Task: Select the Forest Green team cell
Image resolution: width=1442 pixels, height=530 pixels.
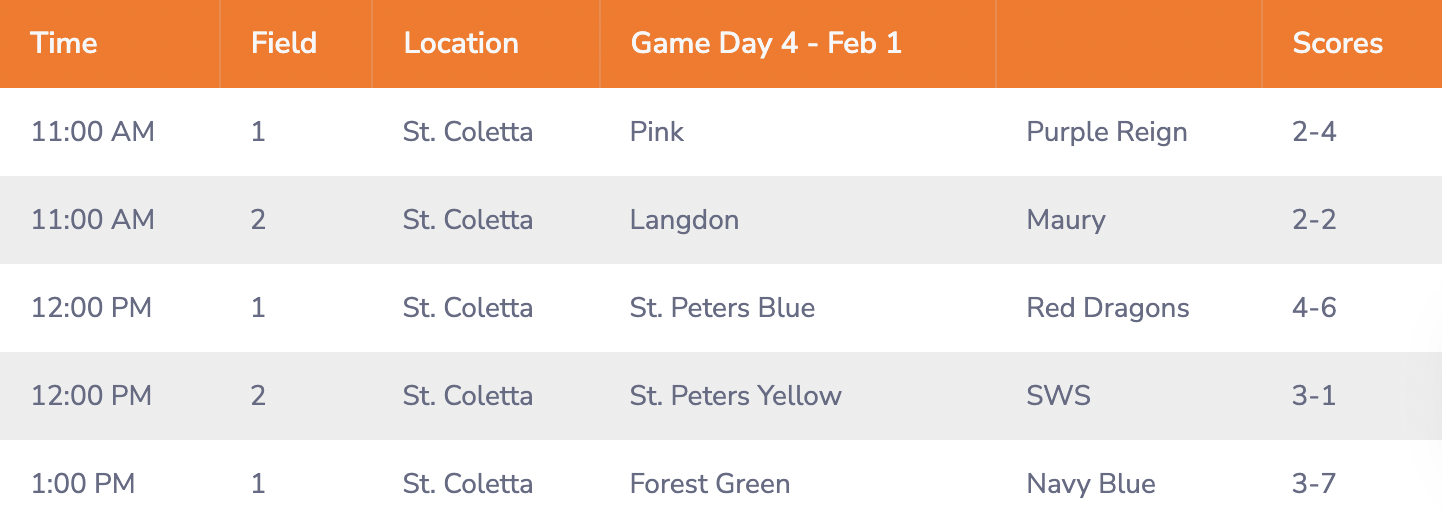Action: (710, 484)
